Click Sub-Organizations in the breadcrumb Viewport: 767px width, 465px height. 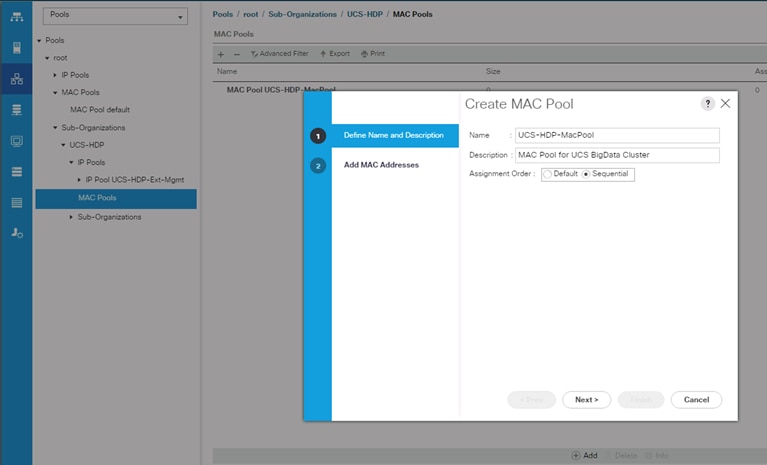302,14
